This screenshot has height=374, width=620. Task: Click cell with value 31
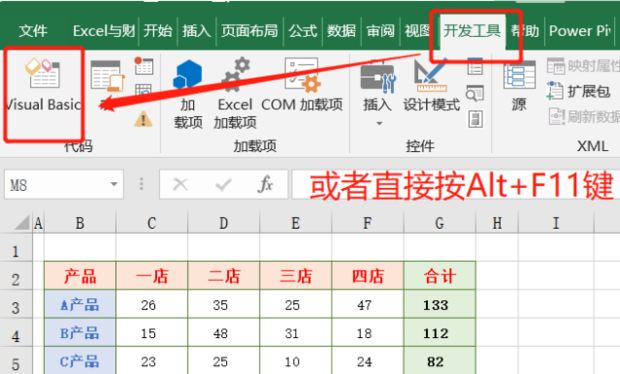coord(296,333)
